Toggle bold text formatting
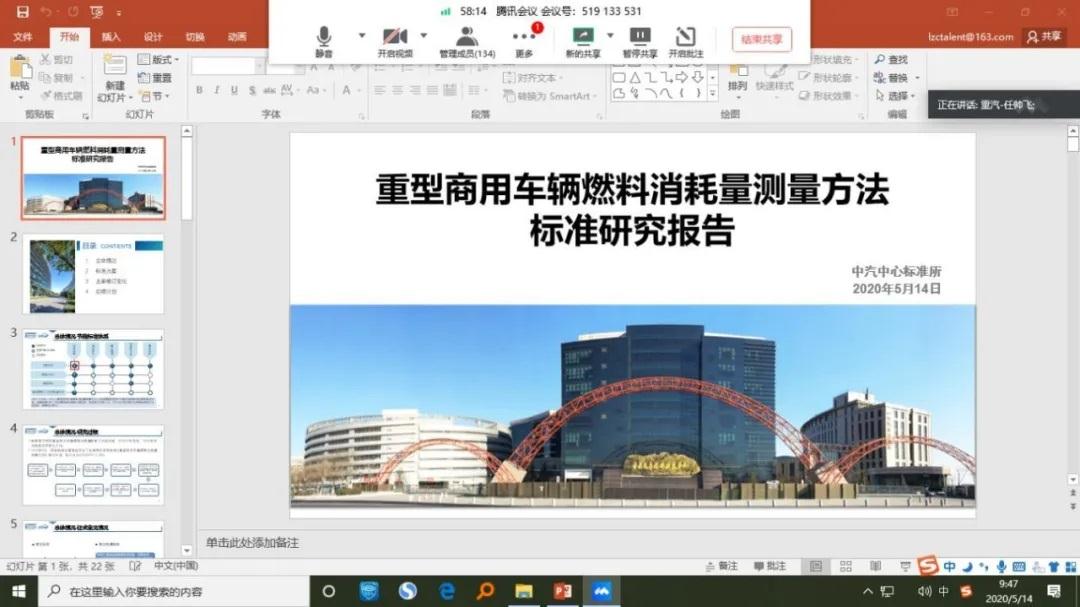This screenshot has height=607, width=1080. click(199, 91)
